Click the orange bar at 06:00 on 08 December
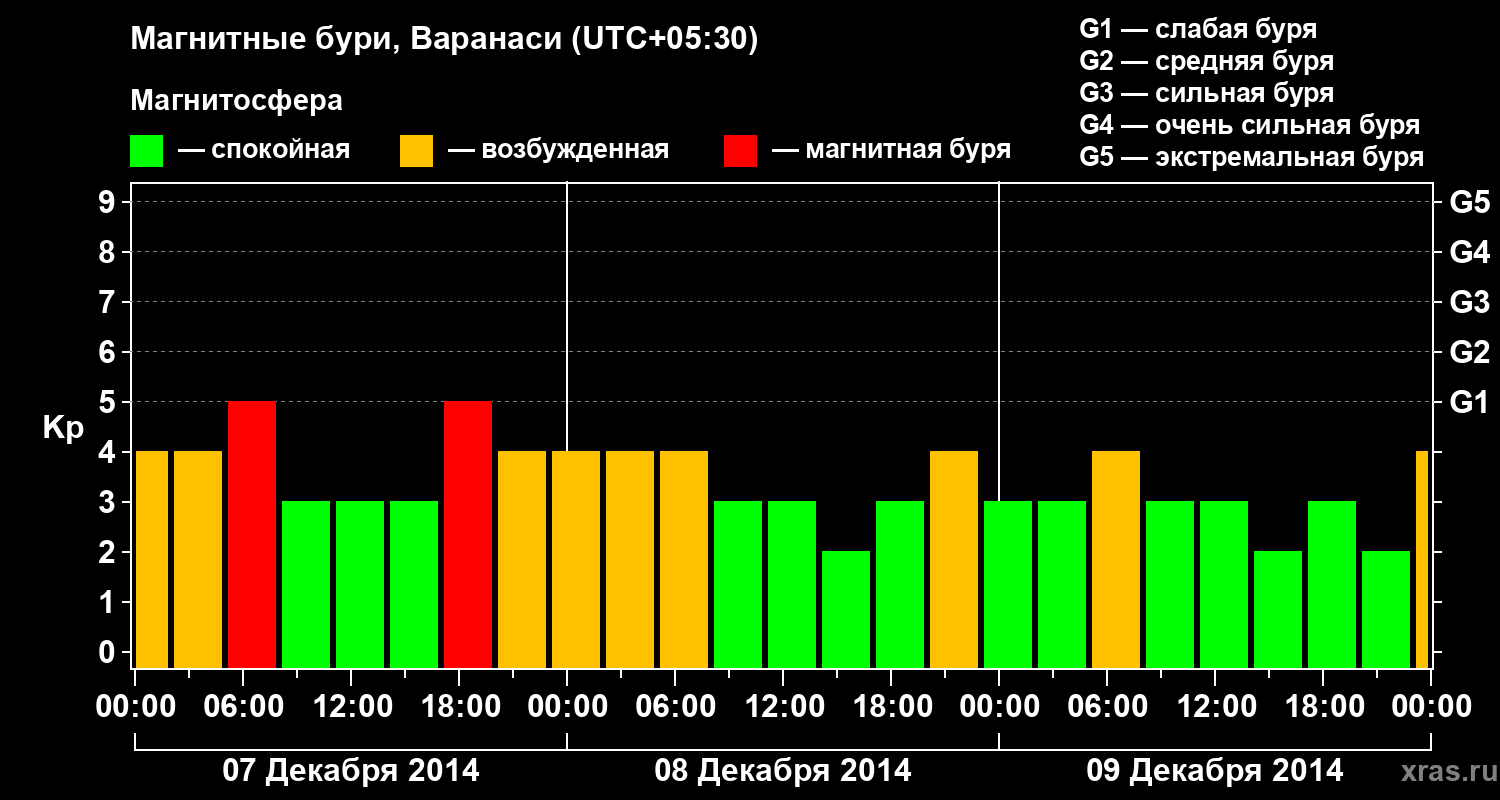Viewport: 1500px width, 800px height. (684, 560)
